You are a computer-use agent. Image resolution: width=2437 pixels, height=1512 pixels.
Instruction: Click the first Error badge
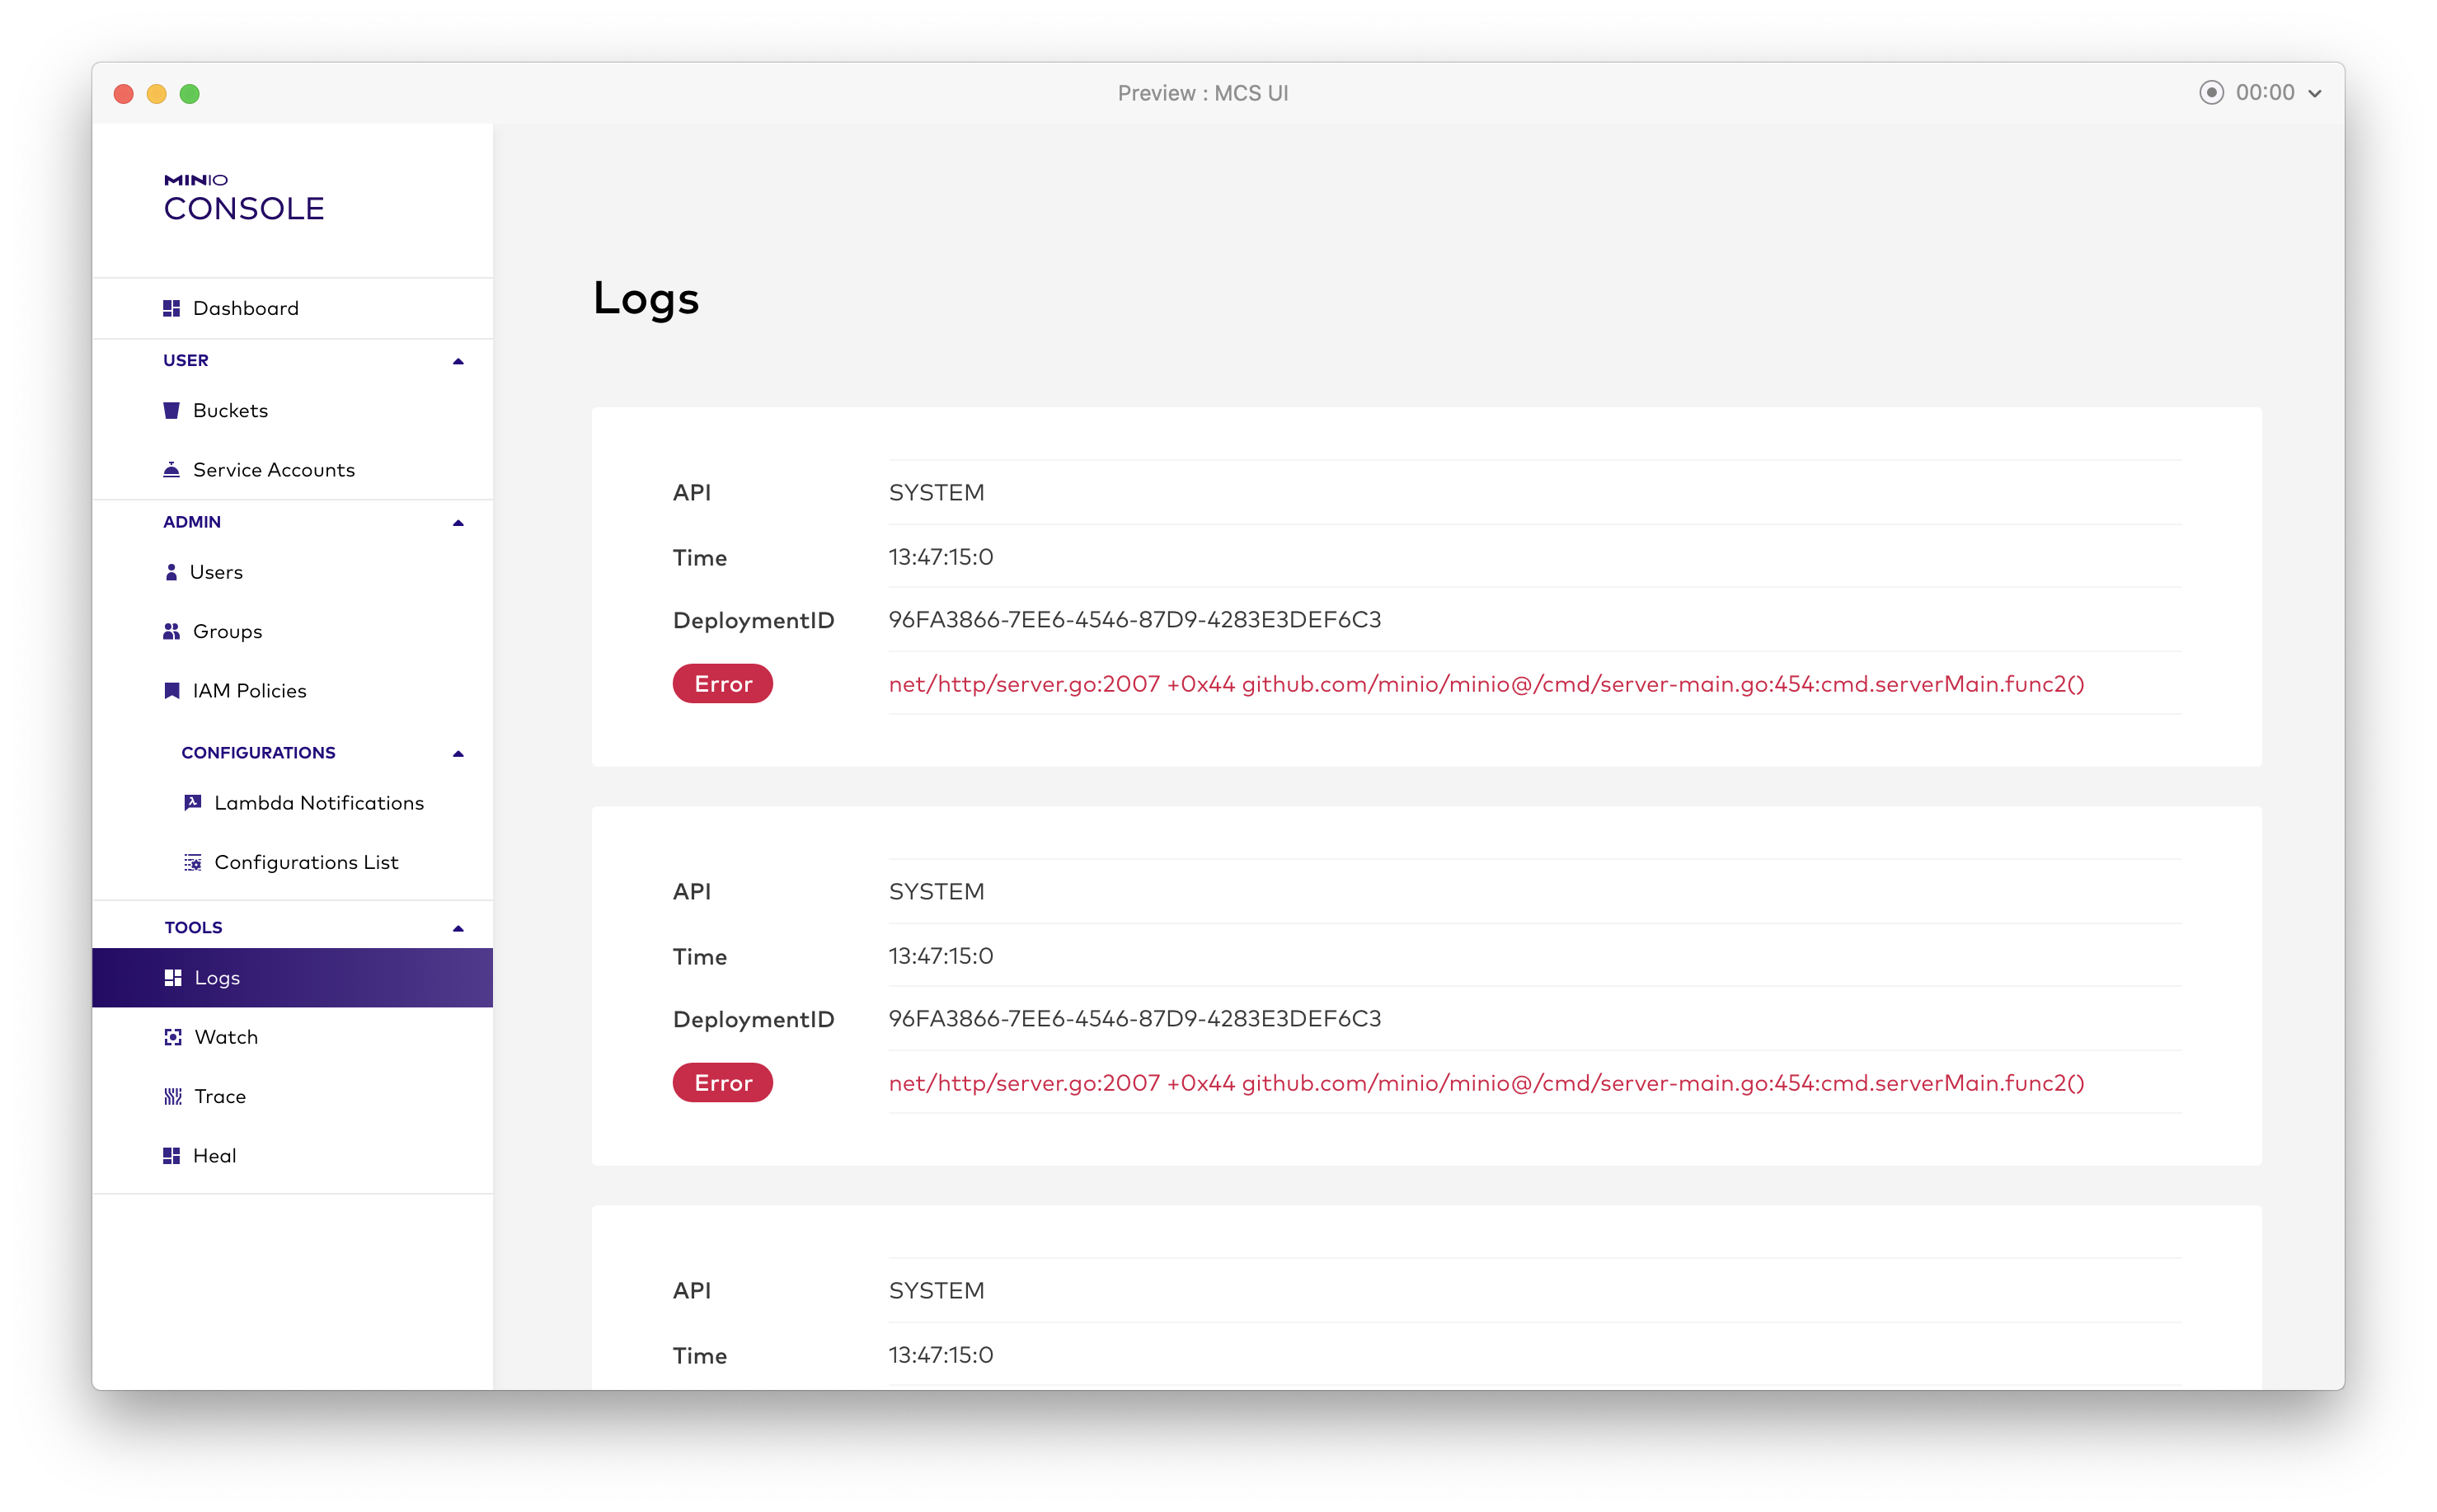[x=722, y=683]
